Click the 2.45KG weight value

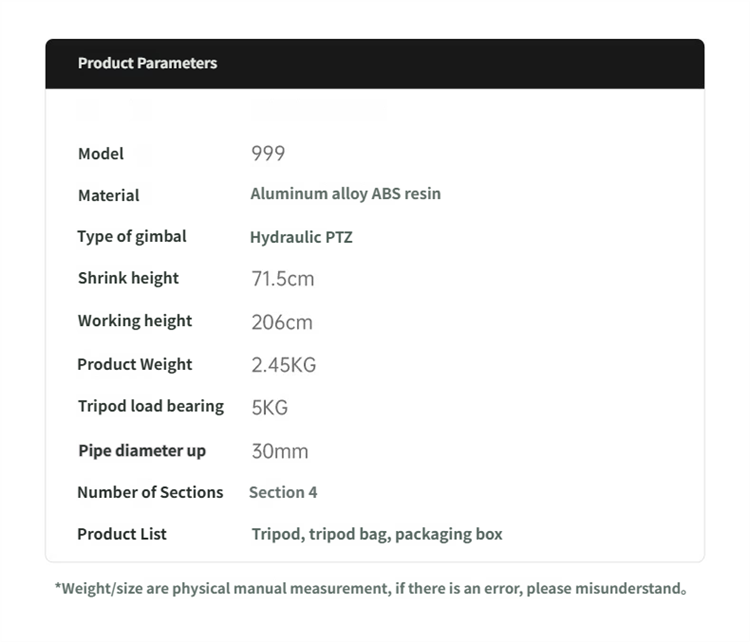click(284, 365)
